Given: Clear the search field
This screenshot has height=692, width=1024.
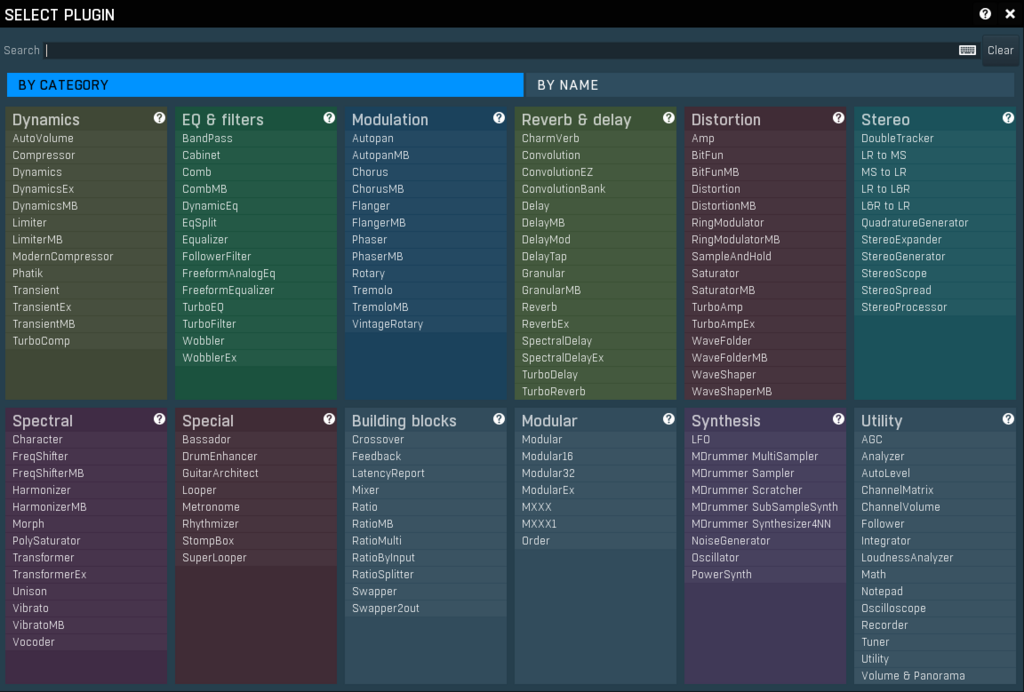Looking at the screenshot, I should coord(1000,50).
